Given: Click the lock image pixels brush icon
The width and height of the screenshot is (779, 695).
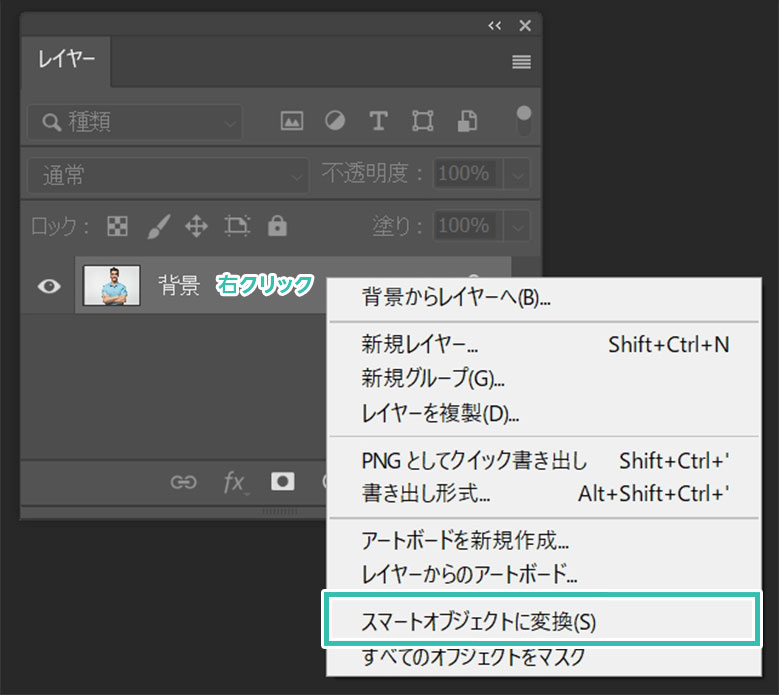Looking at the screenshot, I should point(158,226).
